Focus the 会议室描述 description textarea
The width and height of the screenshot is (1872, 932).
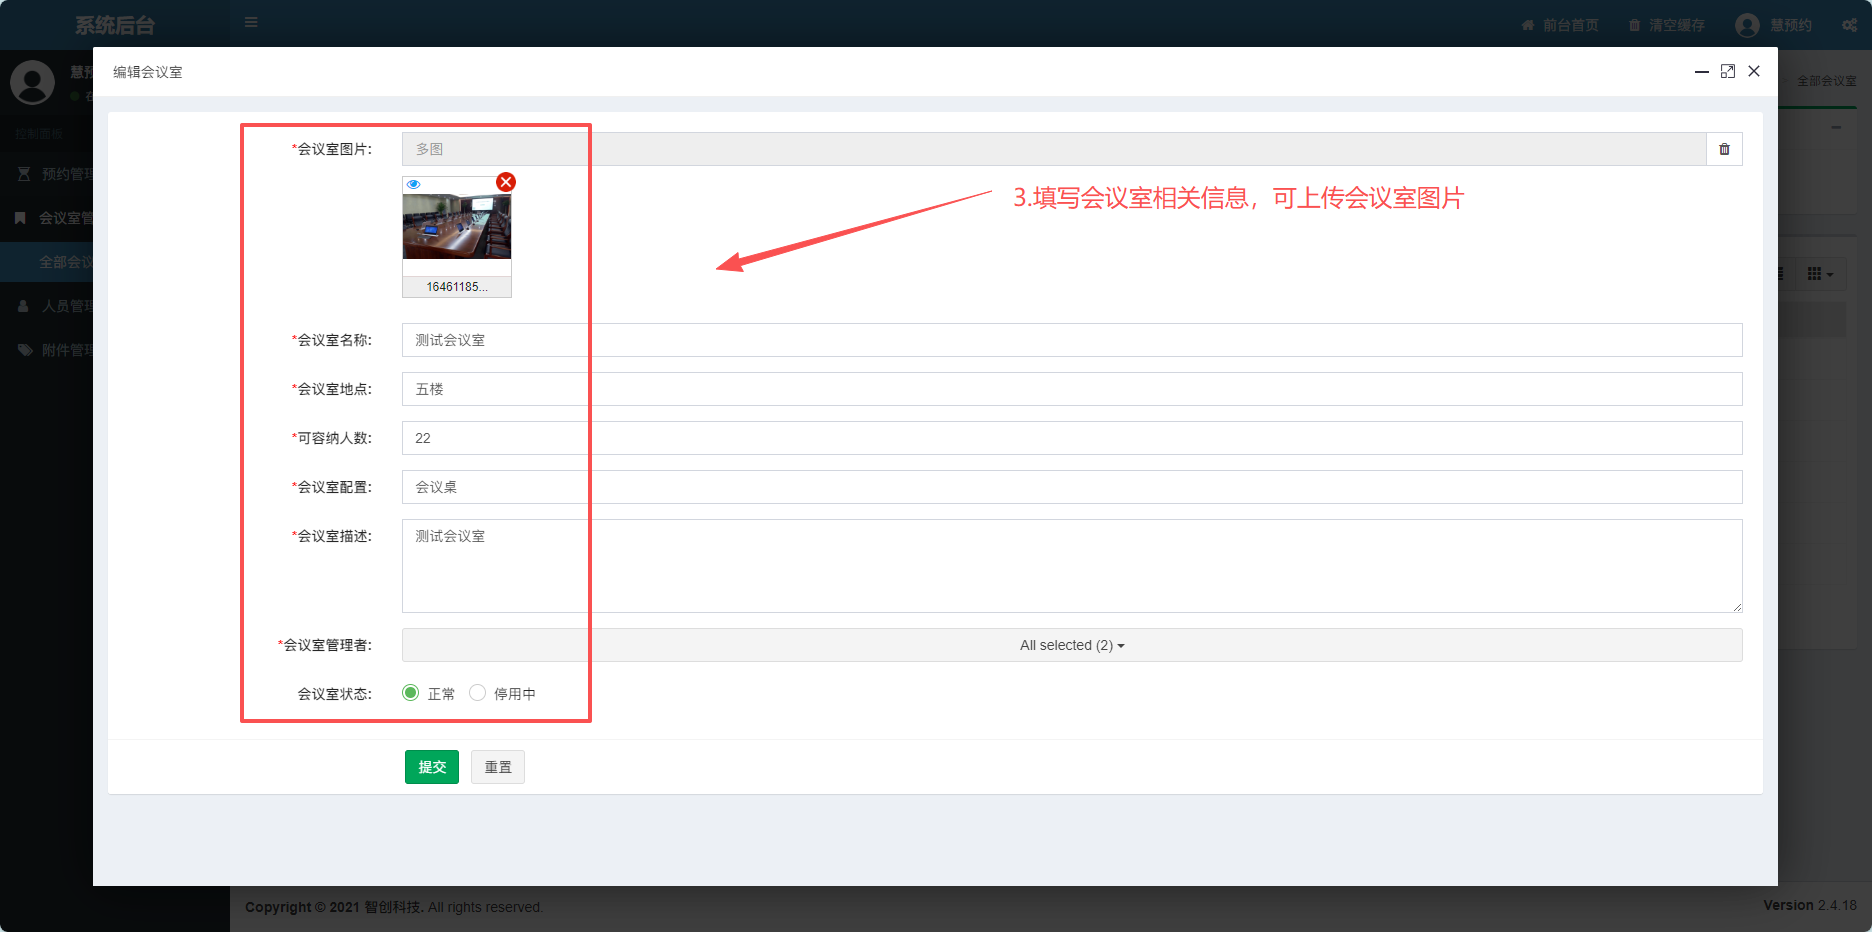(1071, 565)
